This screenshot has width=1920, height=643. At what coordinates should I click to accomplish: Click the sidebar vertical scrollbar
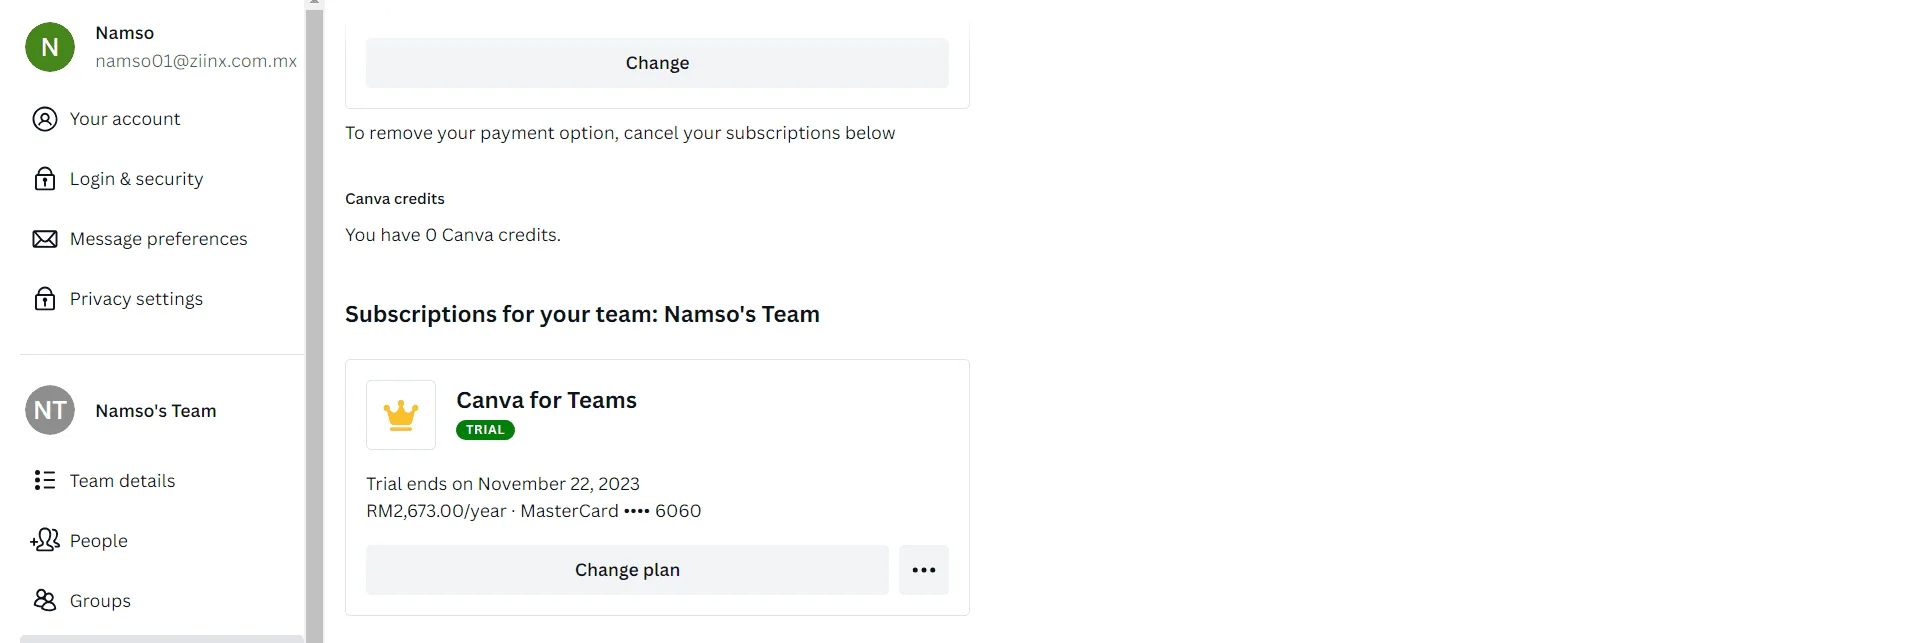click(x=315, y=325)
